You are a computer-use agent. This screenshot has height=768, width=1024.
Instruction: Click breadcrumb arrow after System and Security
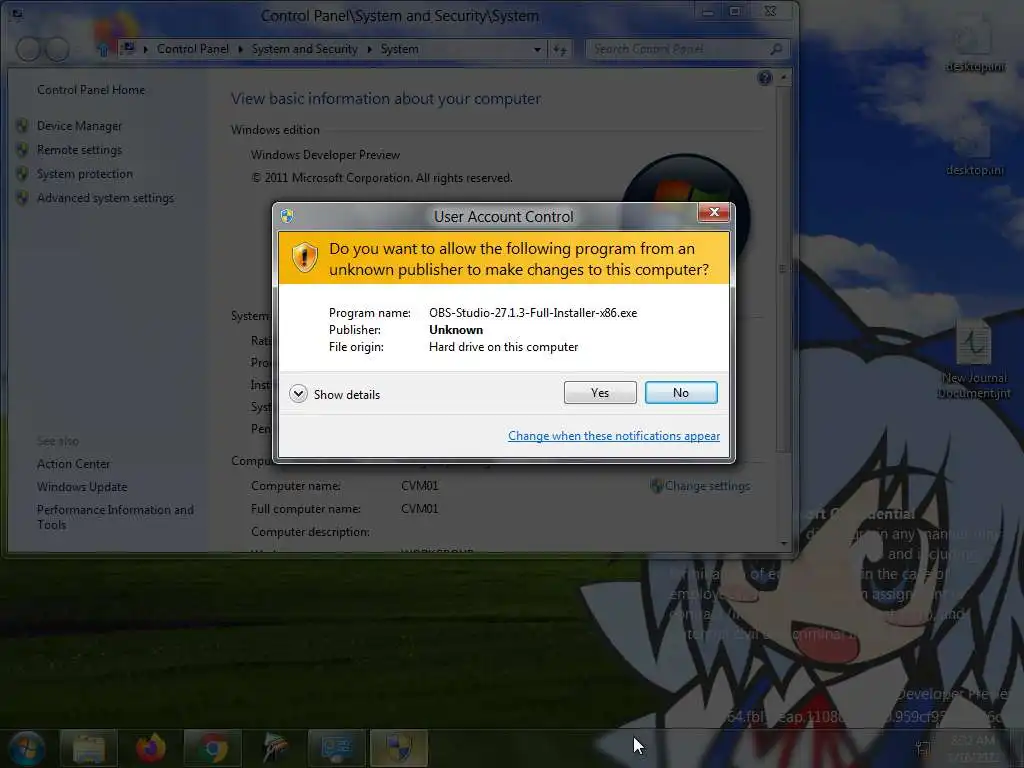pyautogui.click(x=369, y=50)
